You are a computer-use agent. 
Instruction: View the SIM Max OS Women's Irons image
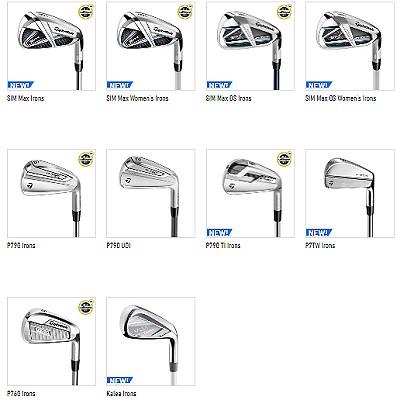350,46
